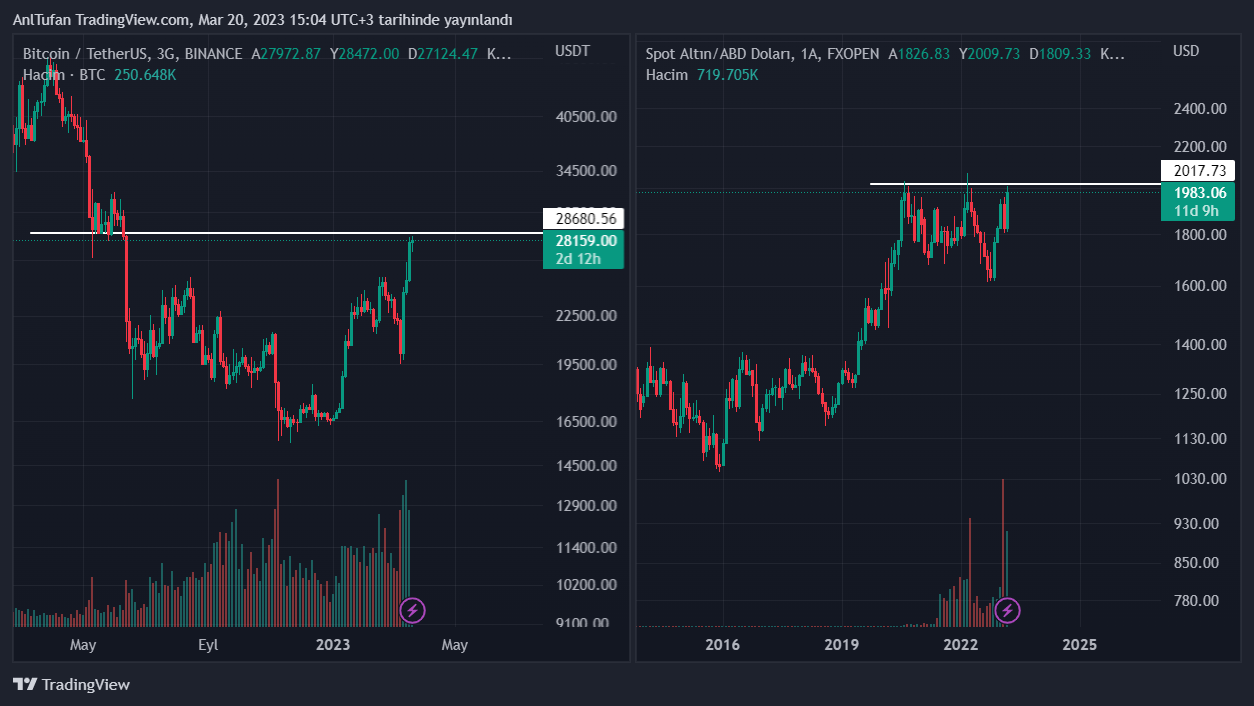
Task: Click the lightning icon on the gold chart
Action: coord(1008,609)
